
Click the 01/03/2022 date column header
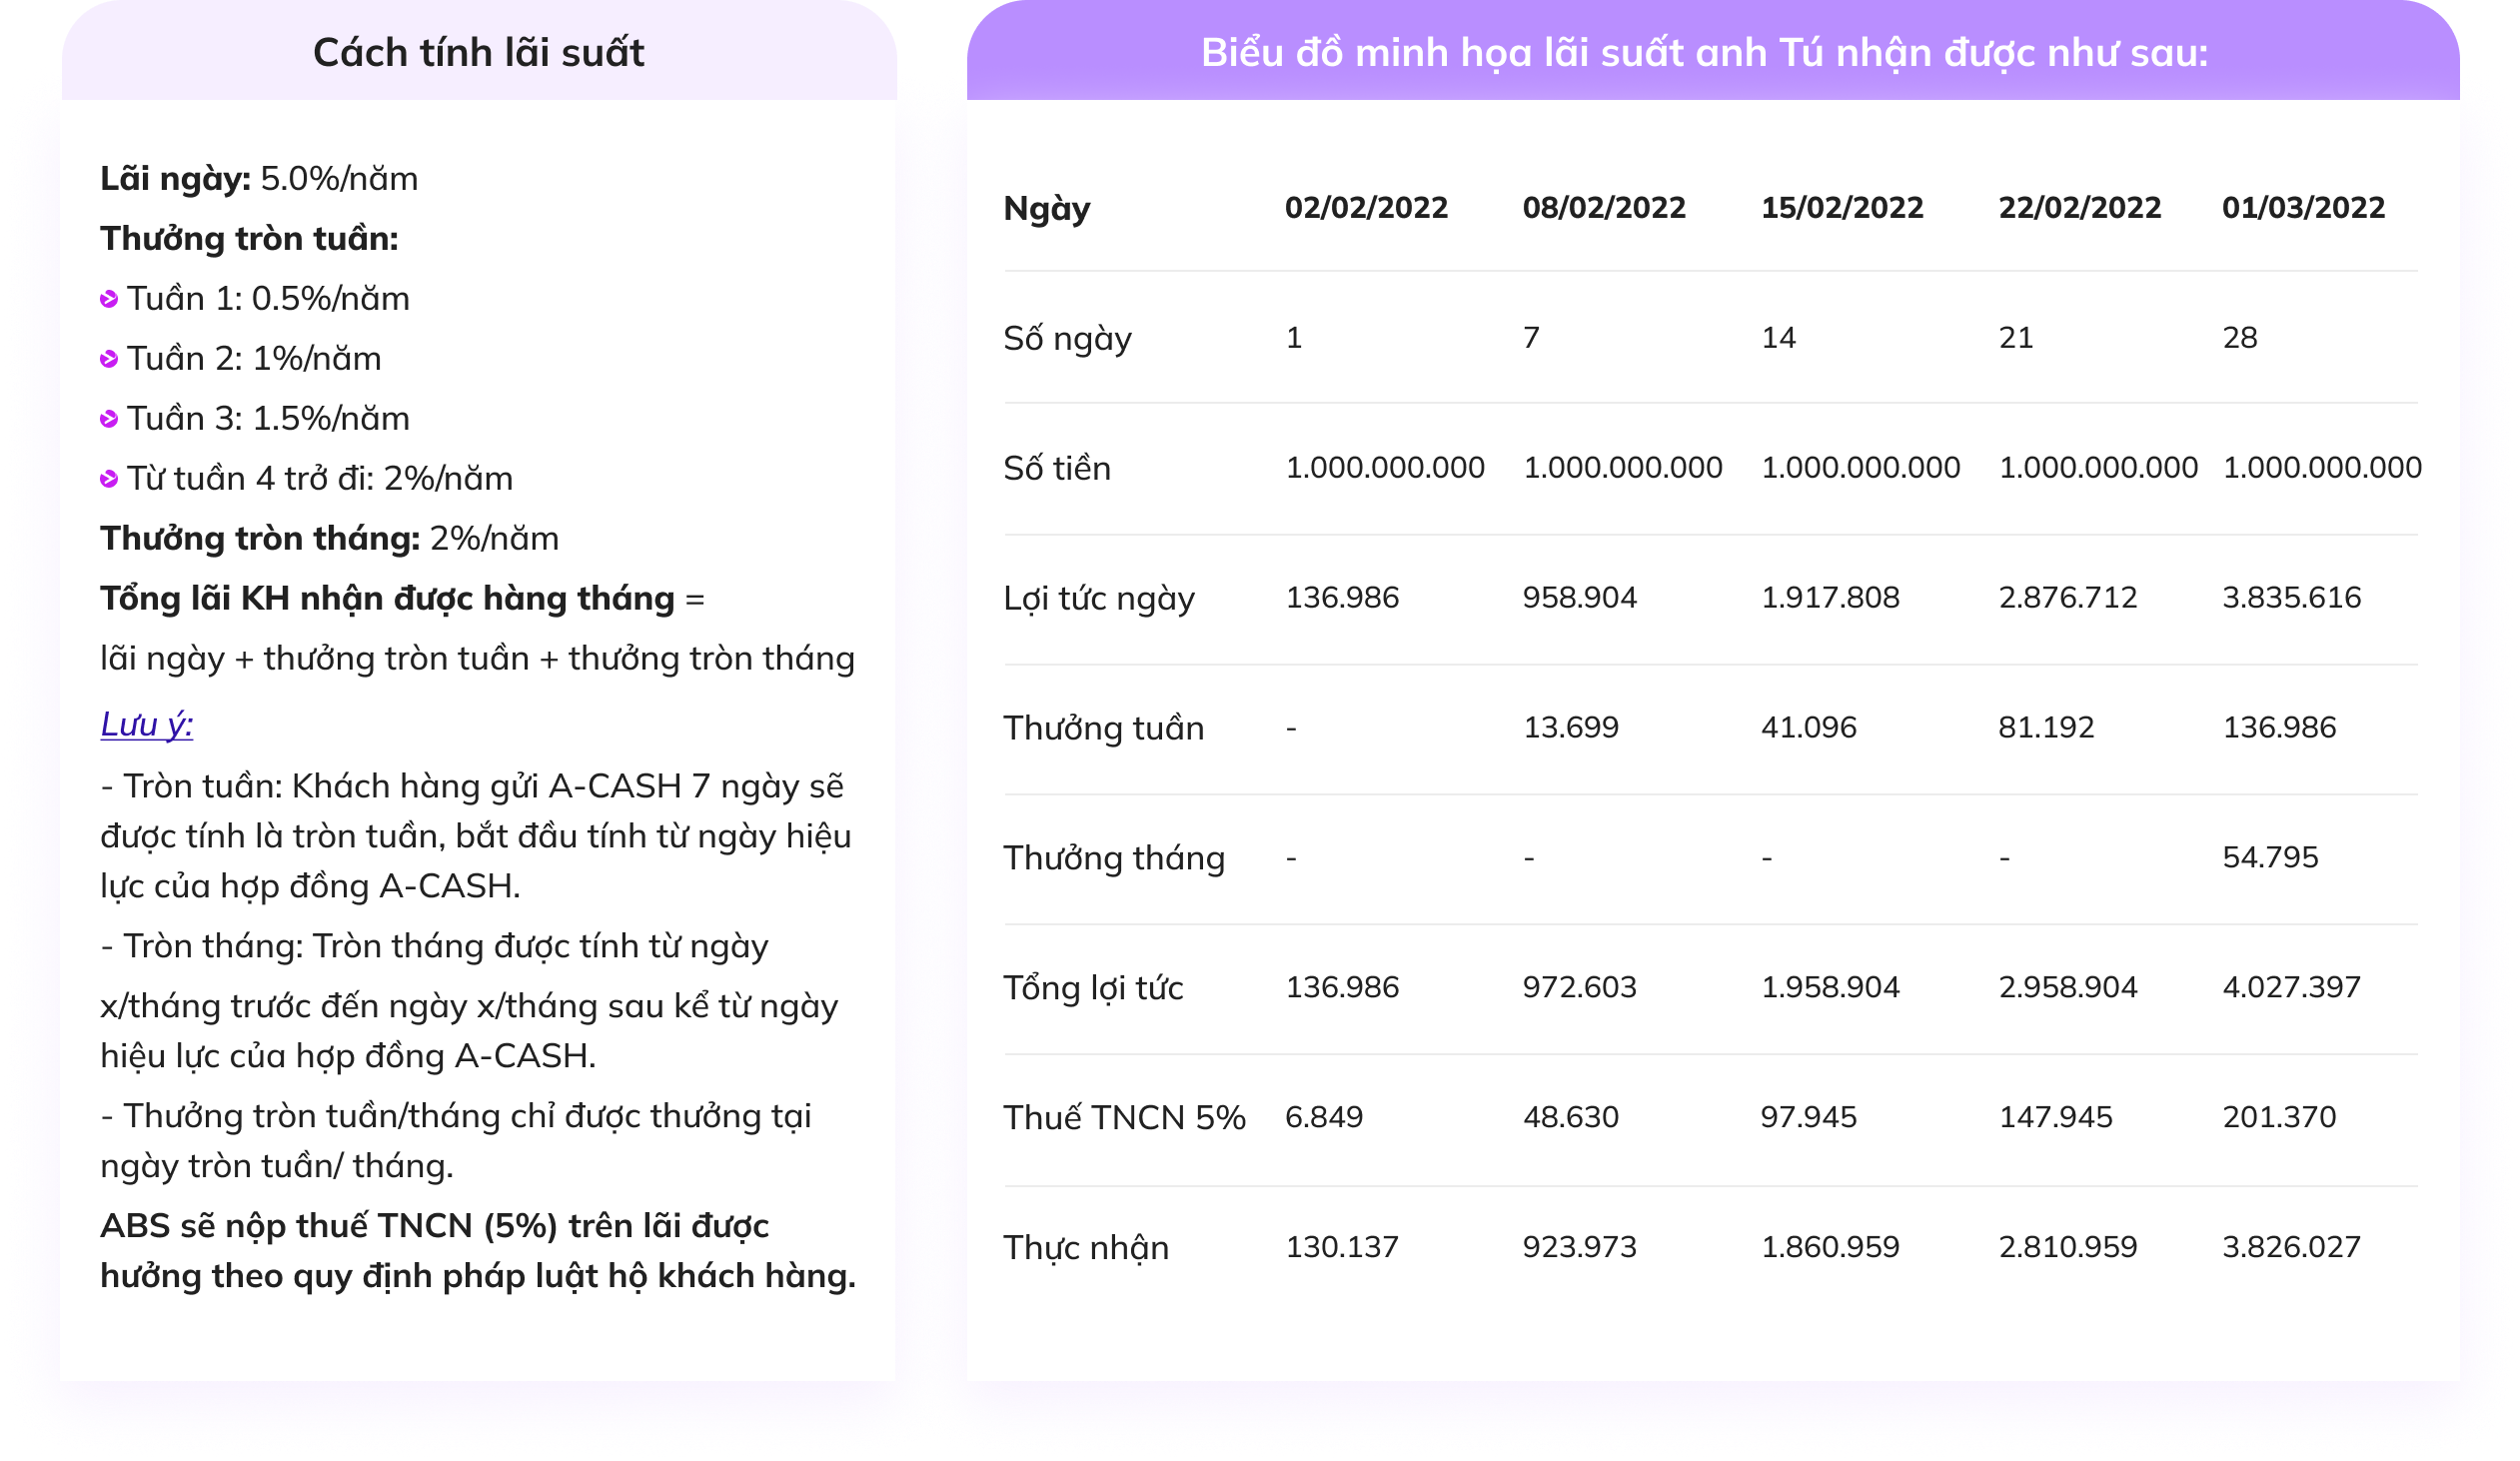2303,207
